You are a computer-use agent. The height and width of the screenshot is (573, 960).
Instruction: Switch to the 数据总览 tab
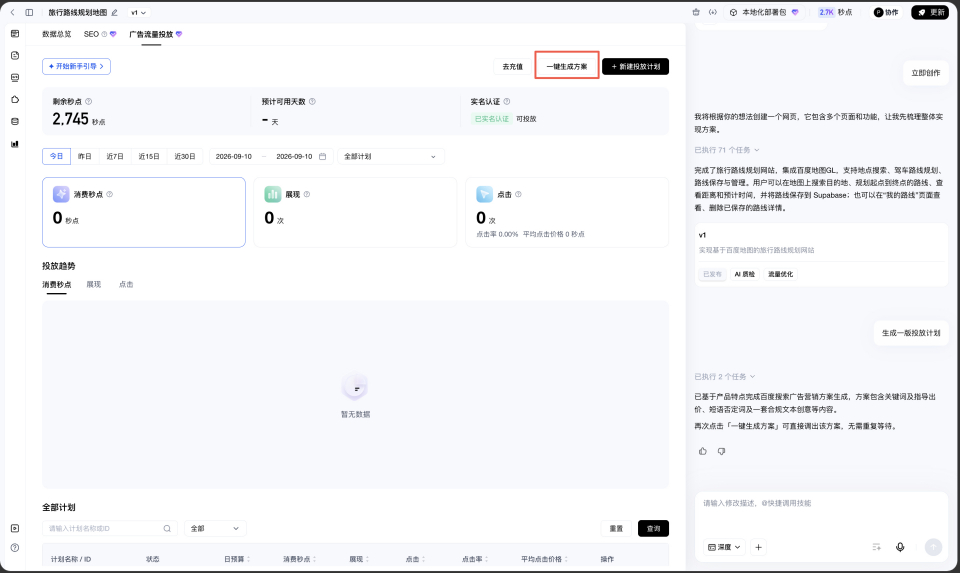(56, 34)
